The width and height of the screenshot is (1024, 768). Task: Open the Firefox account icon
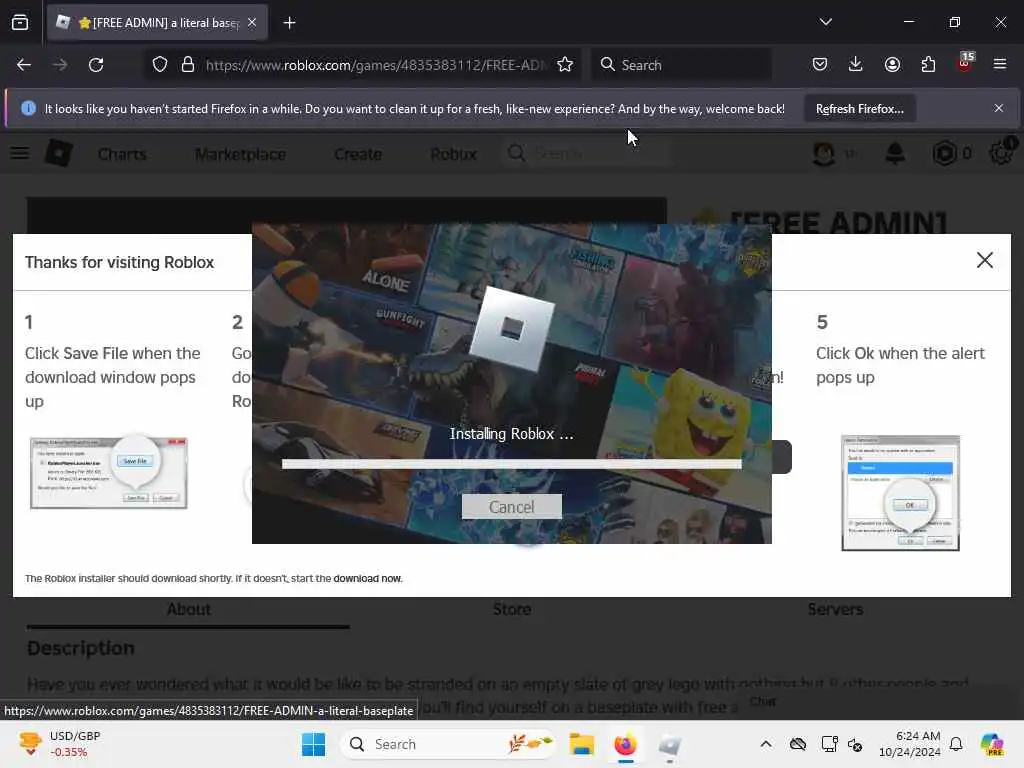892,65
